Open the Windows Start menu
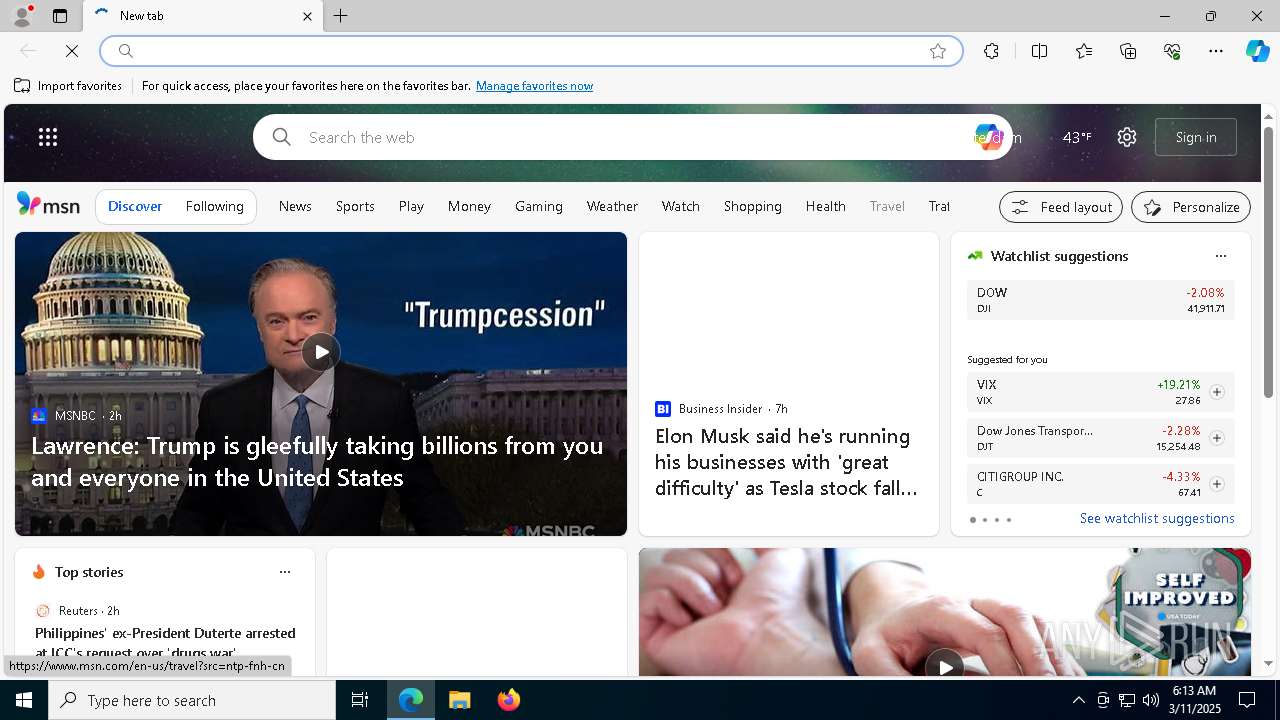Image resolution: width=1280 pixels, height=720 pixels. pyautogui.click(x=24, y=700)
